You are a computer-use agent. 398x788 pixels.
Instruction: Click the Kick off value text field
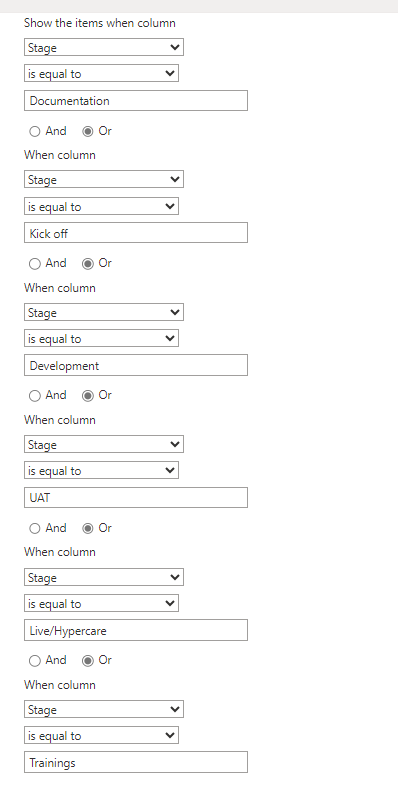pyautogui.click(x=136, y=233)
